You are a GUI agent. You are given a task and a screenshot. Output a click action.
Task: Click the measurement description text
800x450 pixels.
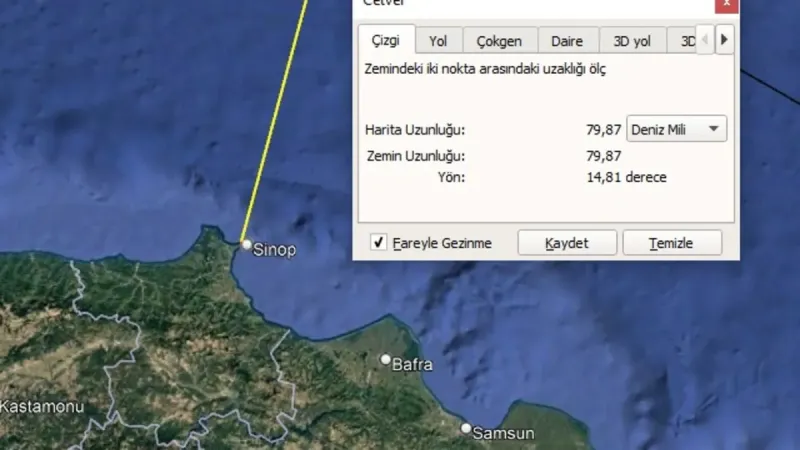click(485, 69)
